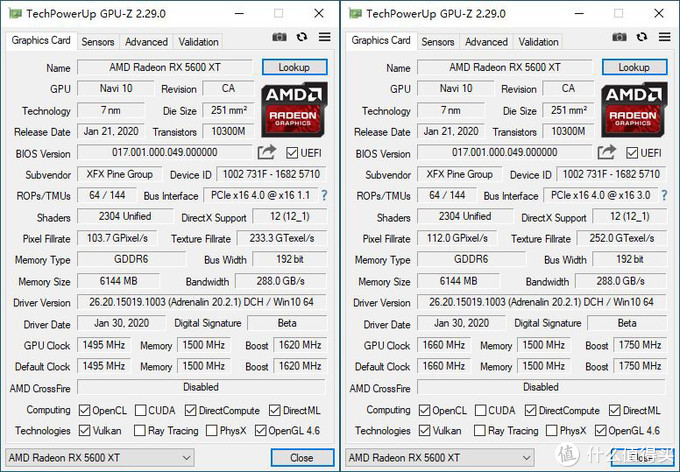680x472 pixels.
Task: Select "252.0 GTexel/s" texture fillrate value
Action: pos(622,238)
